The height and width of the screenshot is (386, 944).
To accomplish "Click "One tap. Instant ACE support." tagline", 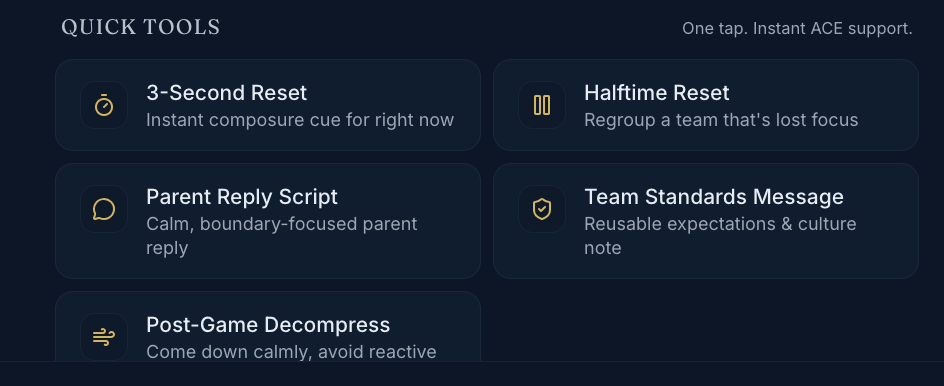I will pyautogui.click(x=797, y=28).
